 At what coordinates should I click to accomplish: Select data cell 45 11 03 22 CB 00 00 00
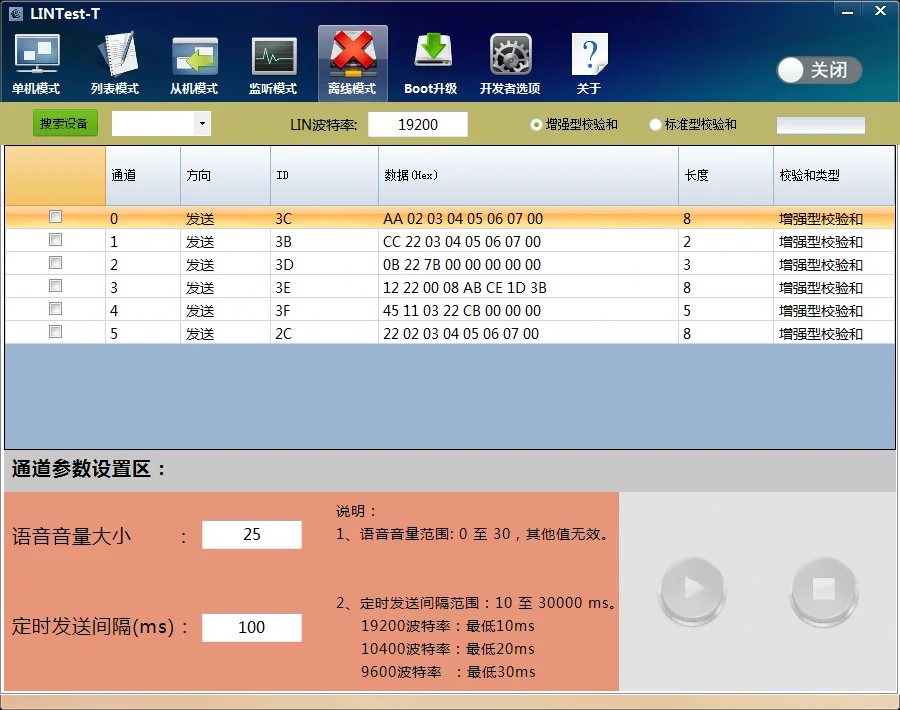tap(528, 311)
